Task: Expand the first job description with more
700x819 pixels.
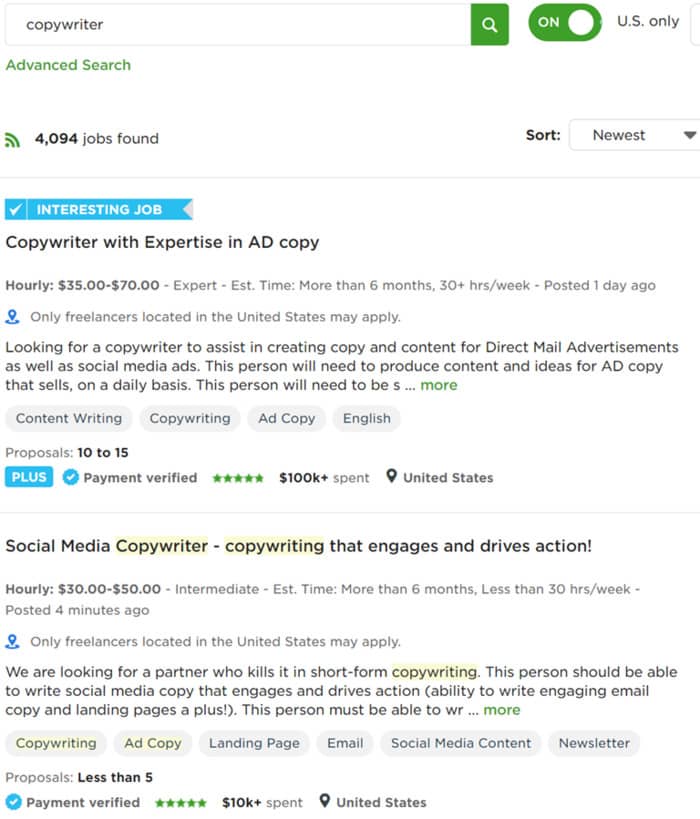Action: [438, 385]
